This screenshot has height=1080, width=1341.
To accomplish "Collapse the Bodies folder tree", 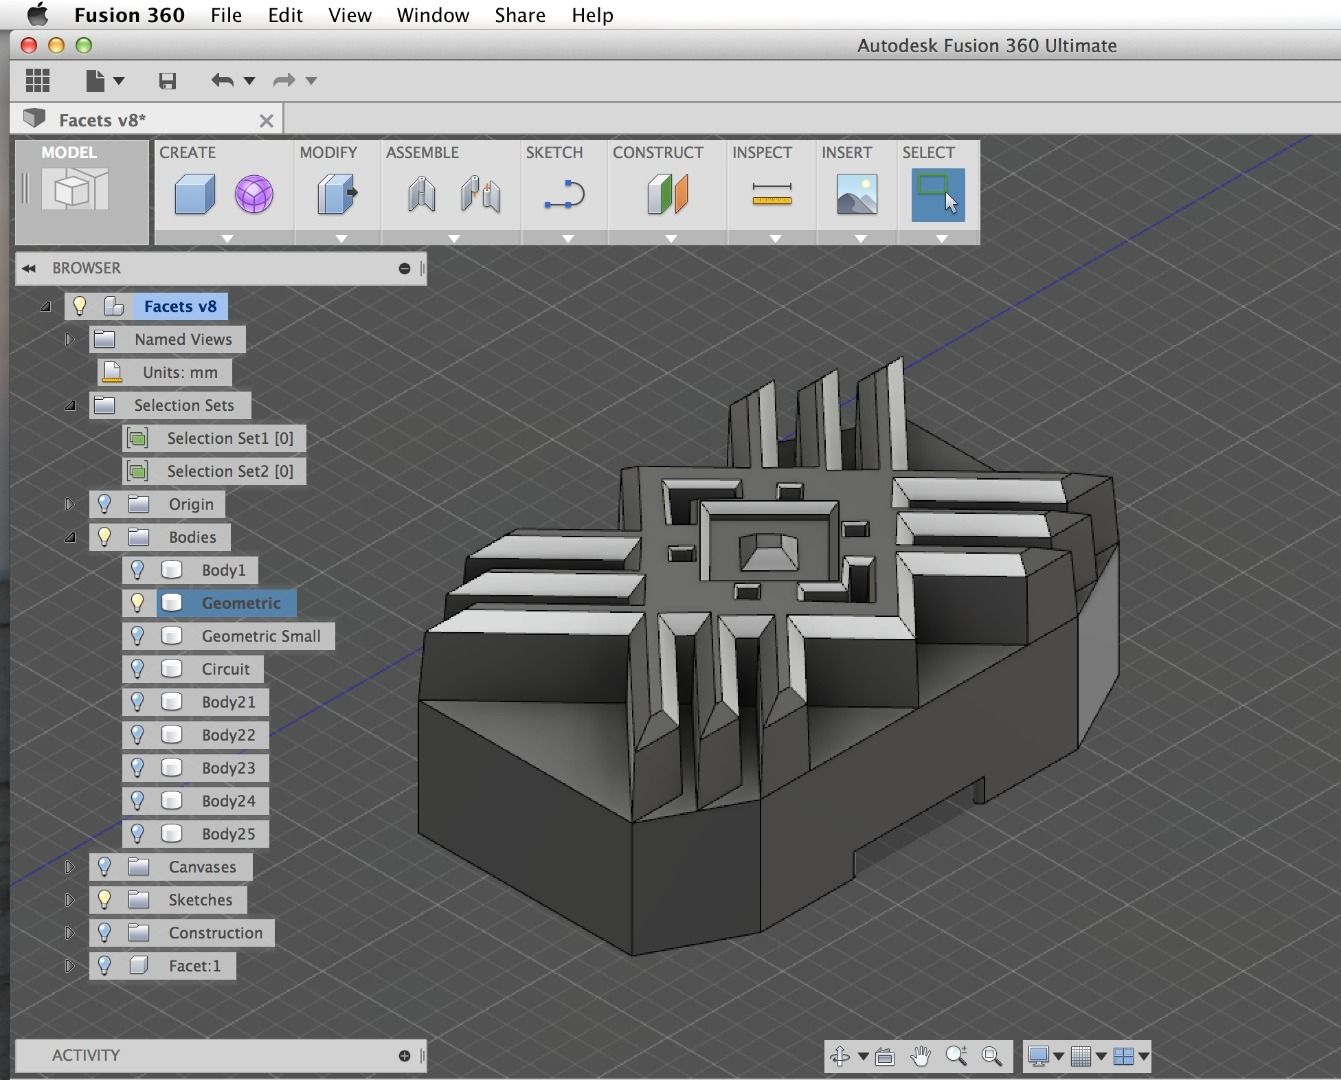I will tap(70, 537).
